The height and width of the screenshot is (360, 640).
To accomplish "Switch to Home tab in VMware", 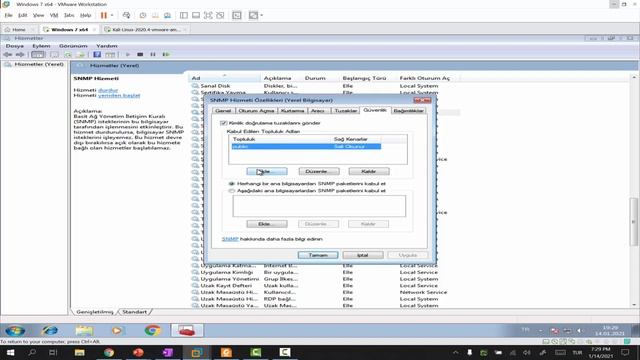I will (x=18, y=30).
